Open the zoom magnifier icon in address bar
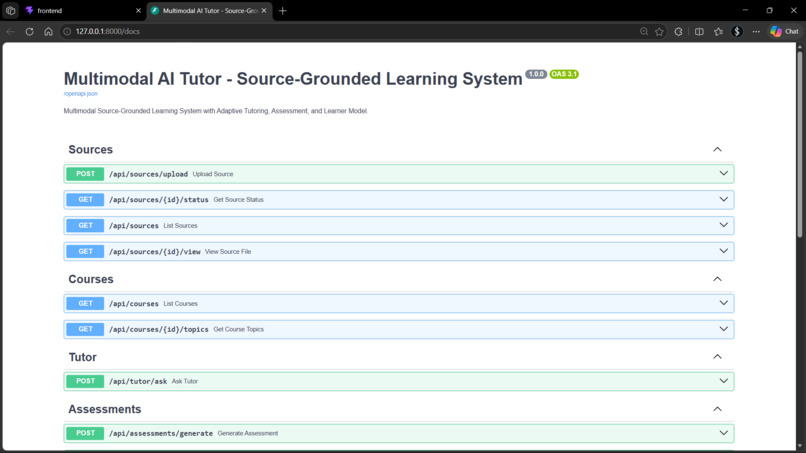Image resolution: width=806 pixels, height=453 pixels. (x=644, y=31)
